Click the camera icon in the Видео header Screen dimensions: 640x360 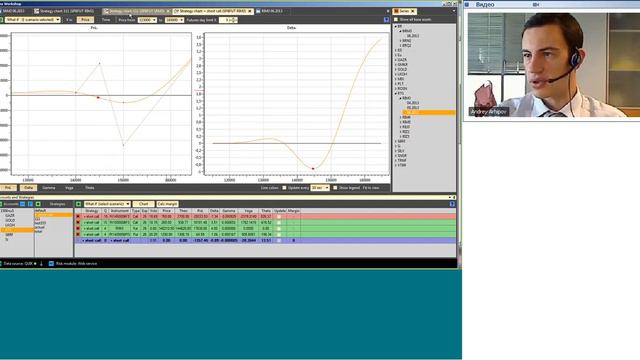(536, 4)
